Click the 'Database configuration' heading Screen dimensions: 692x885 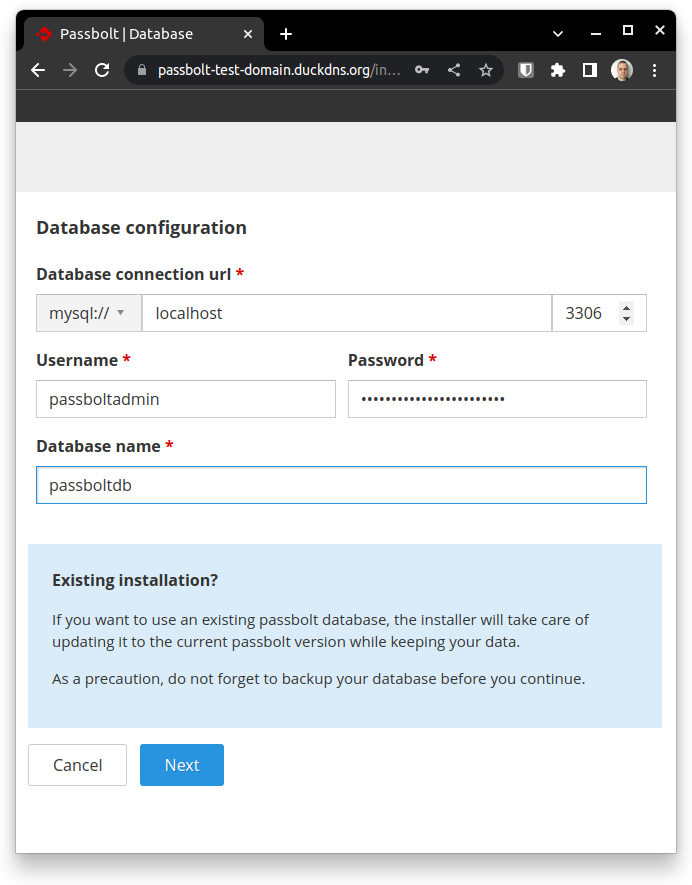[142, 227]
